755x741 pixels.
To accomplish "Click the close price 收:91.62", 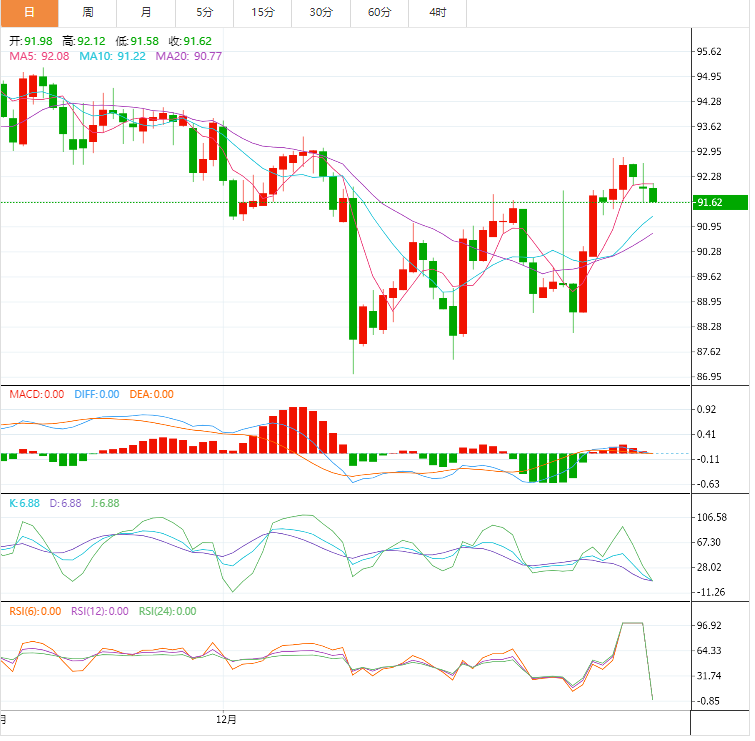I will (190, 41).
